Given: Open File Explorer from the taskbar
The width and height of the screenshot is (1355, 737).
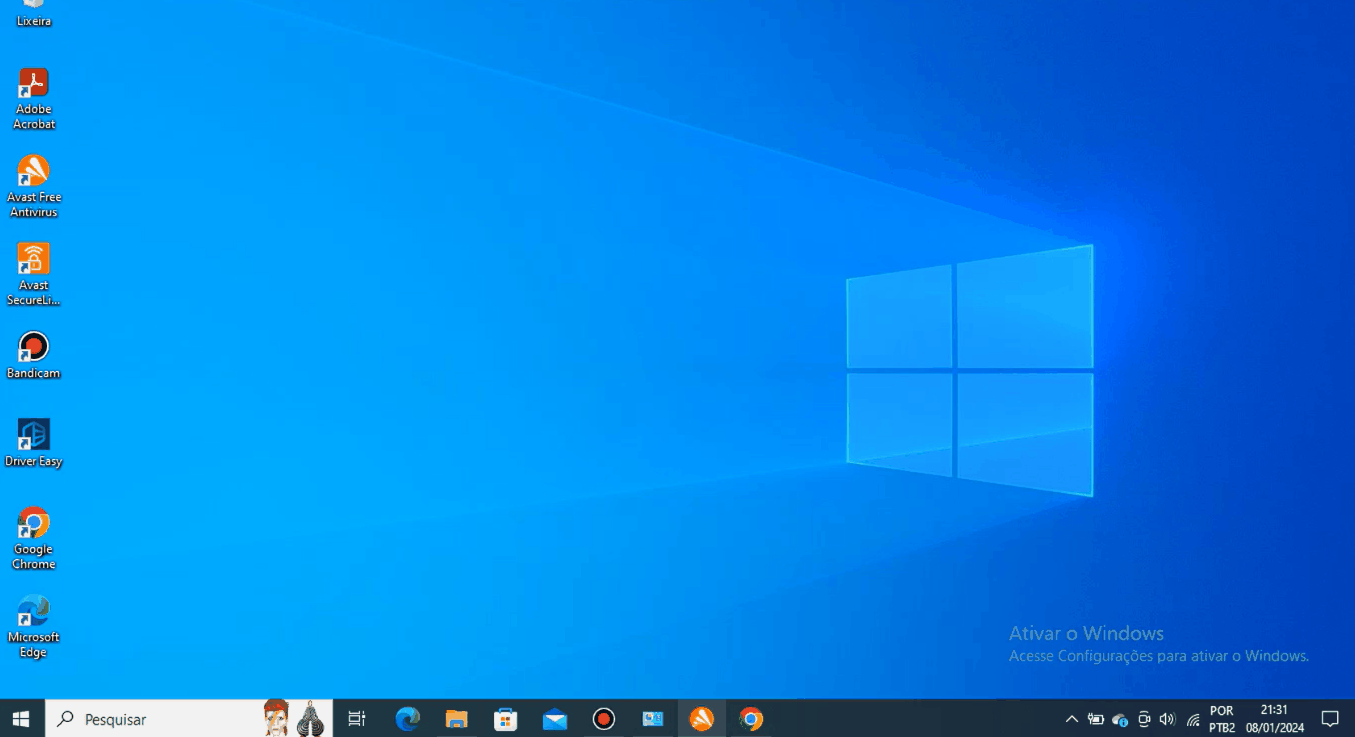Looking at the screenshot, I should click(x=456, y=719).
